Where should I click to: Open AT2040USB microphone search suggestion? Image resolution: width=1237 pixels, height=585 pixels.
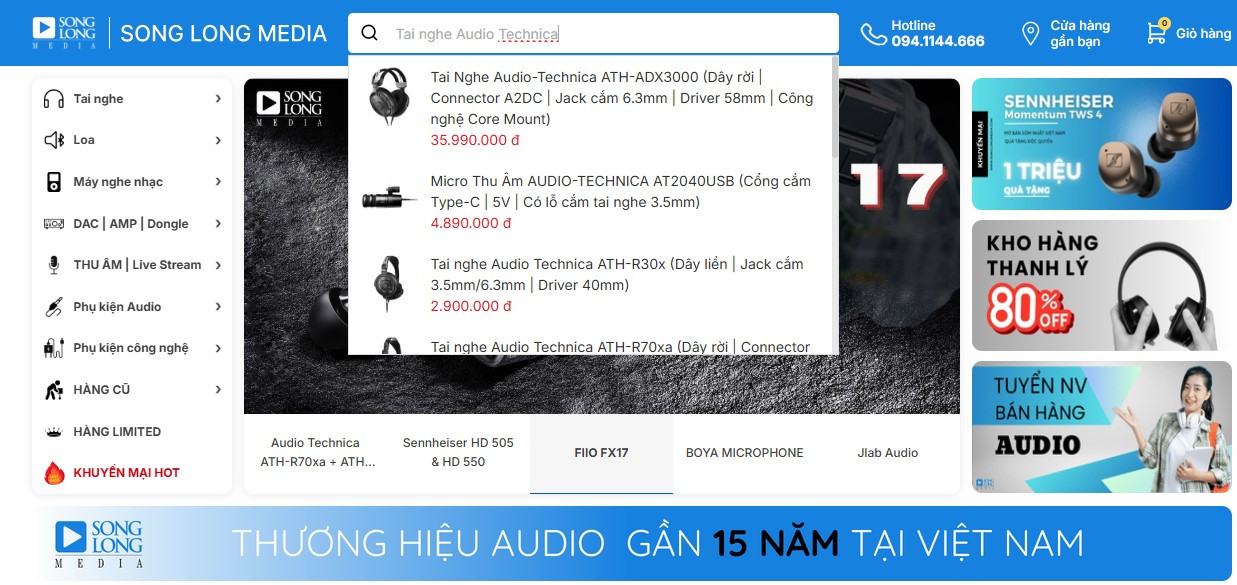click(590, 202)
